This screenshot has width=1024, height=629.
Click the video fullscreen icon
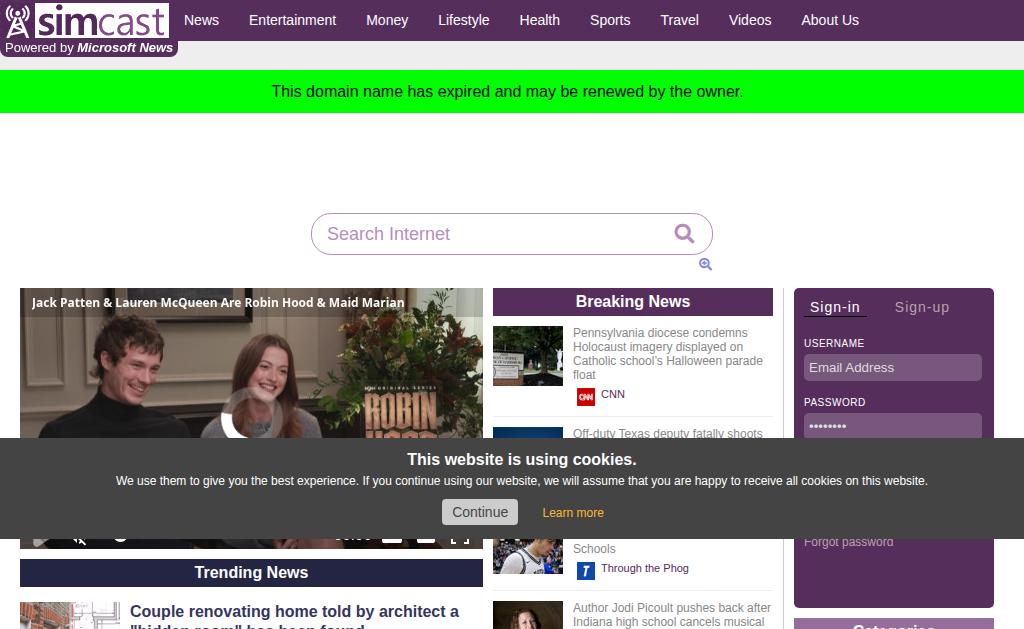coord(459,540)
